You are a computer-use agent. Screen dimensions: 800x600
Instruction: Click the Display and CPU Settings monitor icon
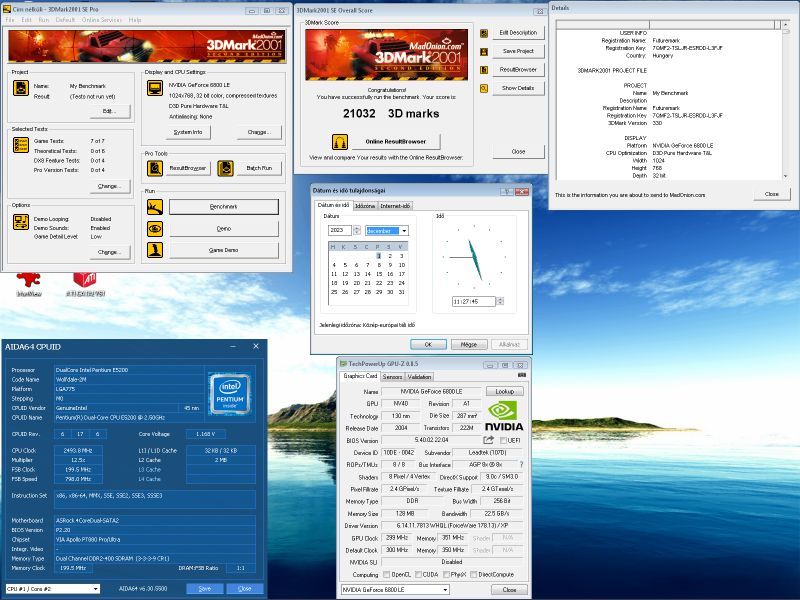(155, 88)
